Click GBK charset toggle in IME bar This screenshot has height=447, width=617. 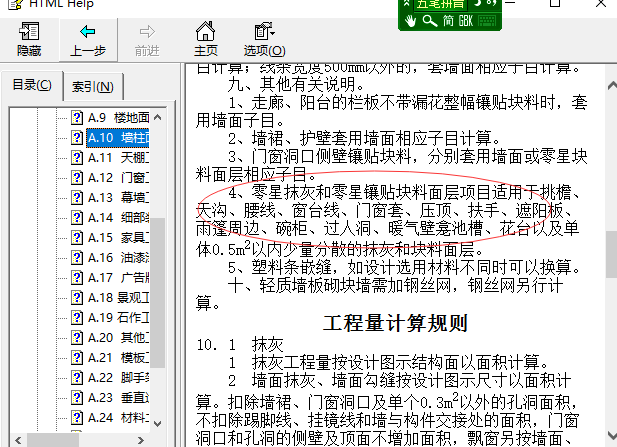click(466, 20)
